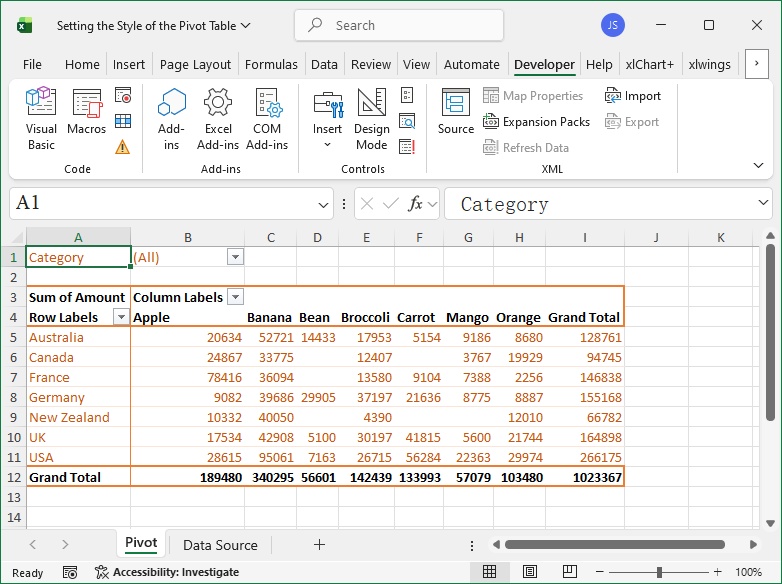This screenshot has height=584, width=782.
Task: Select the Australia row label cell
Action: (78, 337)
